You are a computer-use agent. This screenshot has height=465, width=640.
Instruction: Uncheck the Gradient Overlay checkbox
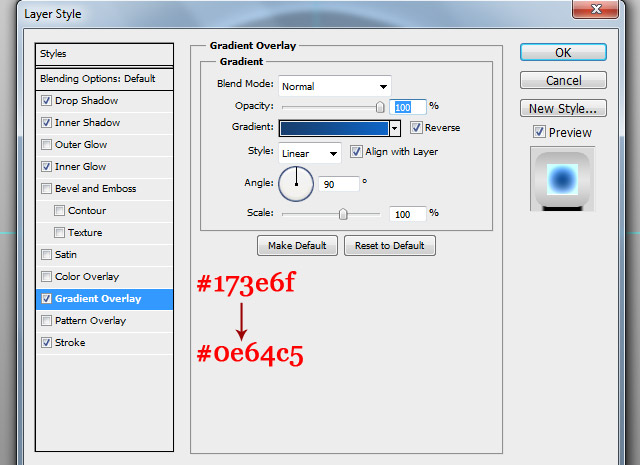(x=47, y=299)
